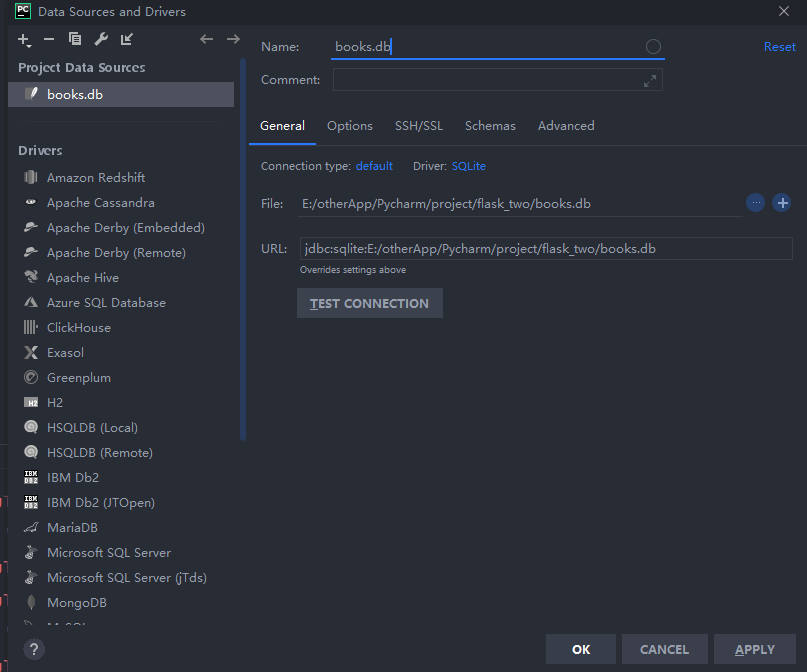Select Amazon Redshift driver

(121, 178)
